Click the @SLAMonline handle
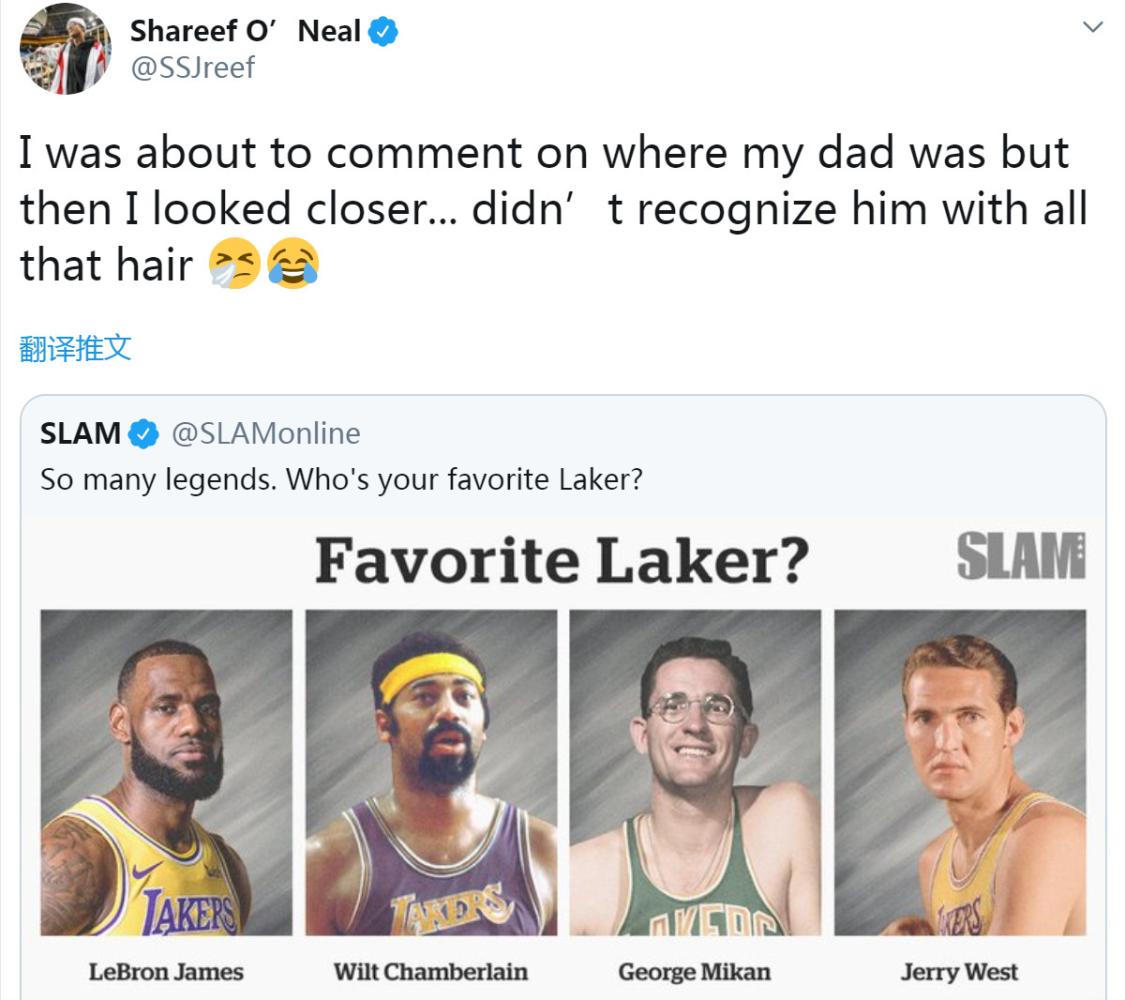The height and width of the screenshot is (1000, 1125). click(x=265, y=434)
